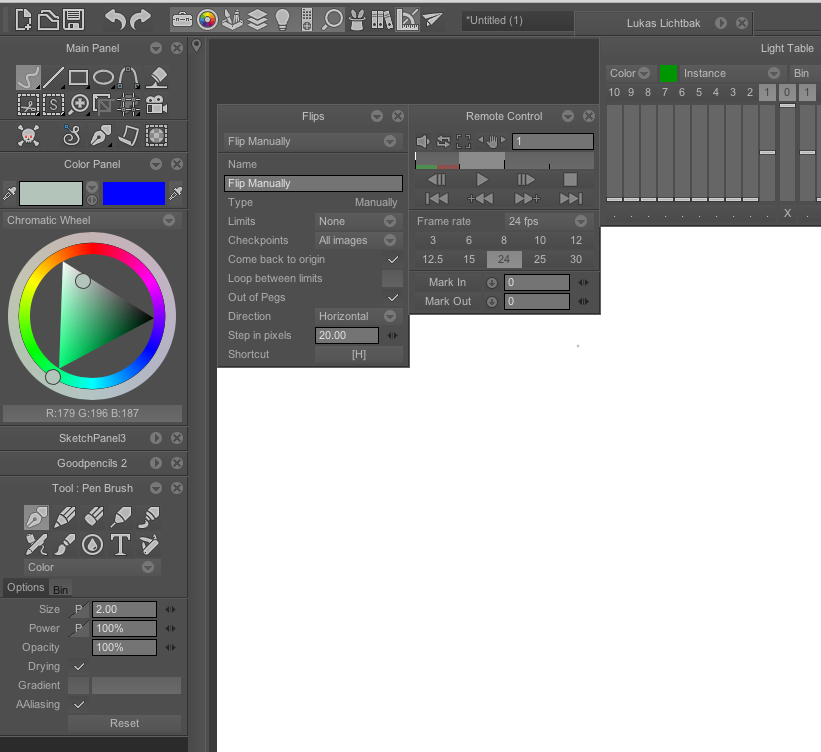Pick A color with left eyedropper
The image size is (821, 752).
(x=9, y=193)
